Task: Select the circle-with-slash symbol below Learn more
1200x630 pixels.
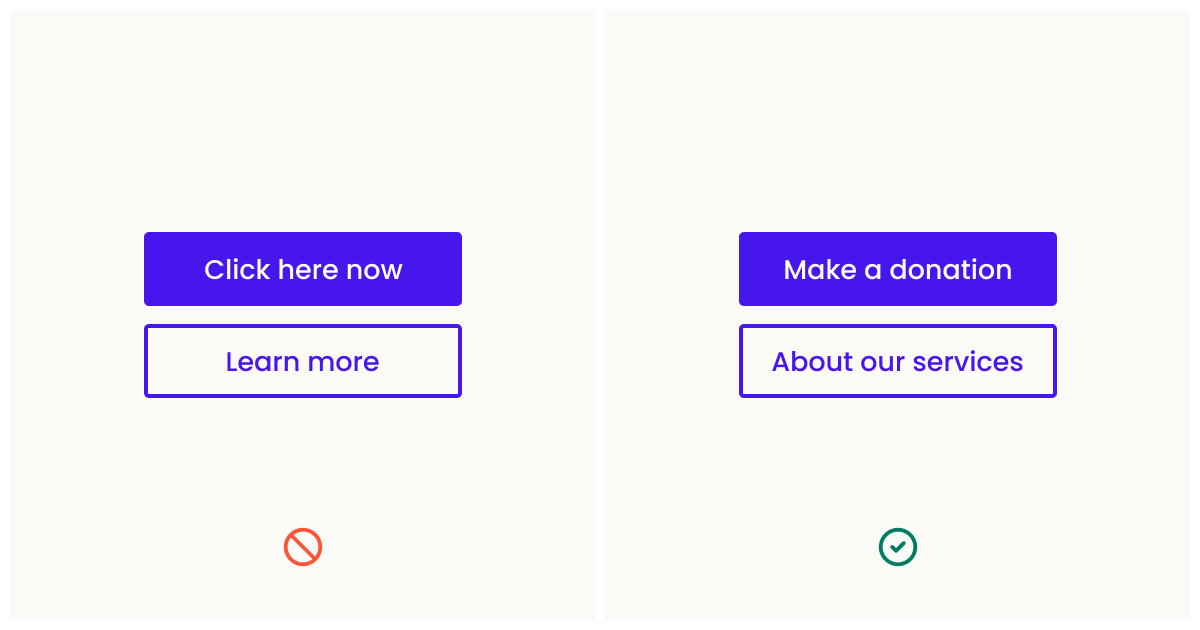Action: pyautogui.click(x=303, y=546)
